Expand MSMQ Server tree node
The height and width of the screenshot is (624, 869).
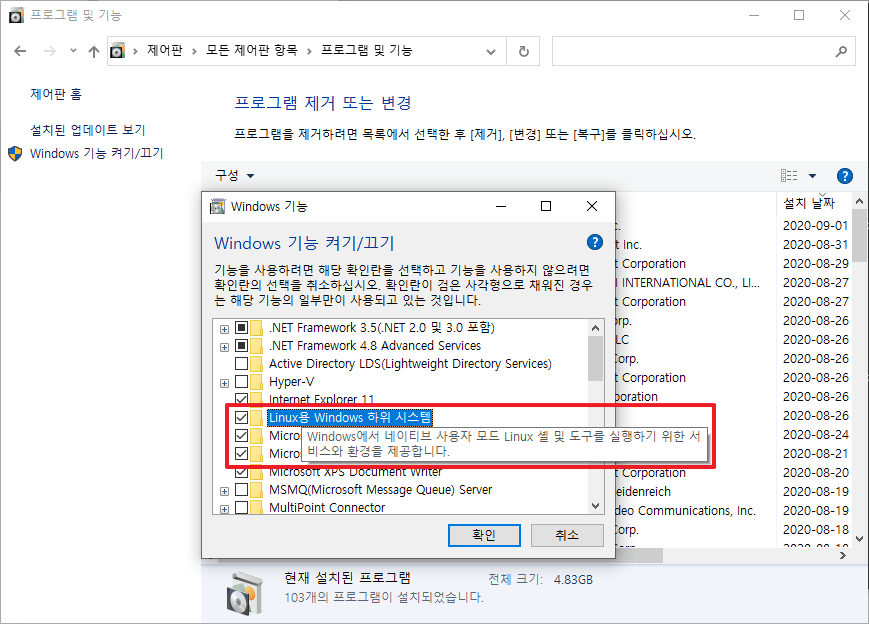224,492
